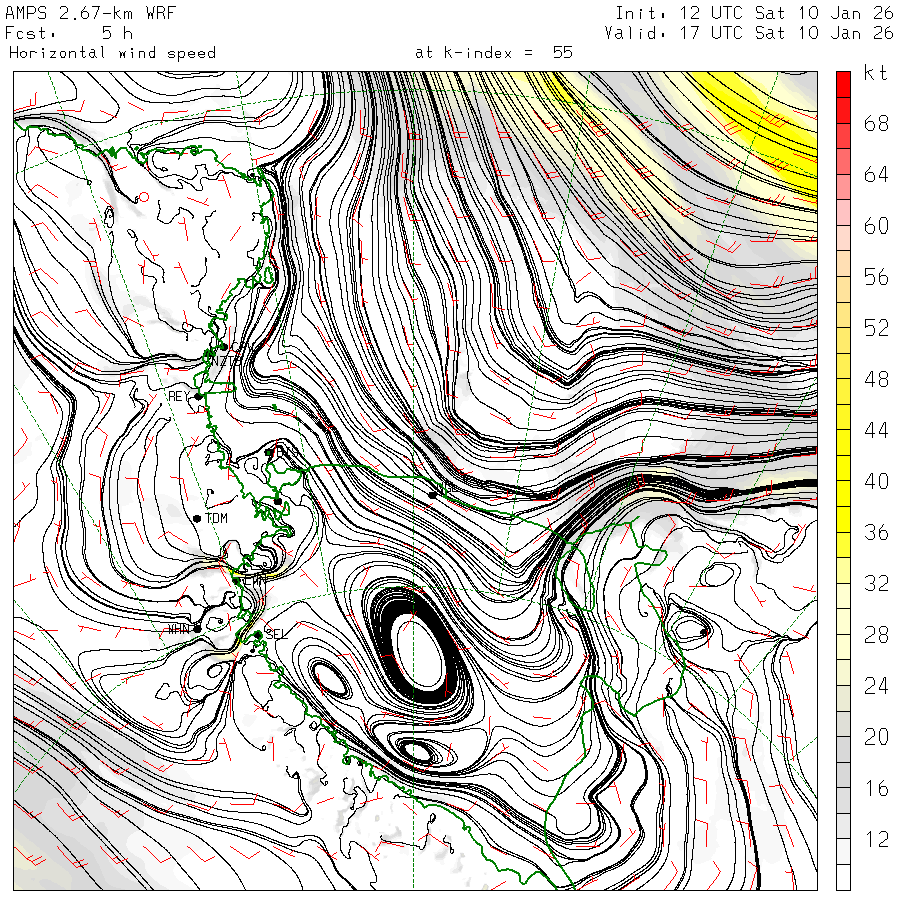Click the SEL station marker

tap(258, 634)
